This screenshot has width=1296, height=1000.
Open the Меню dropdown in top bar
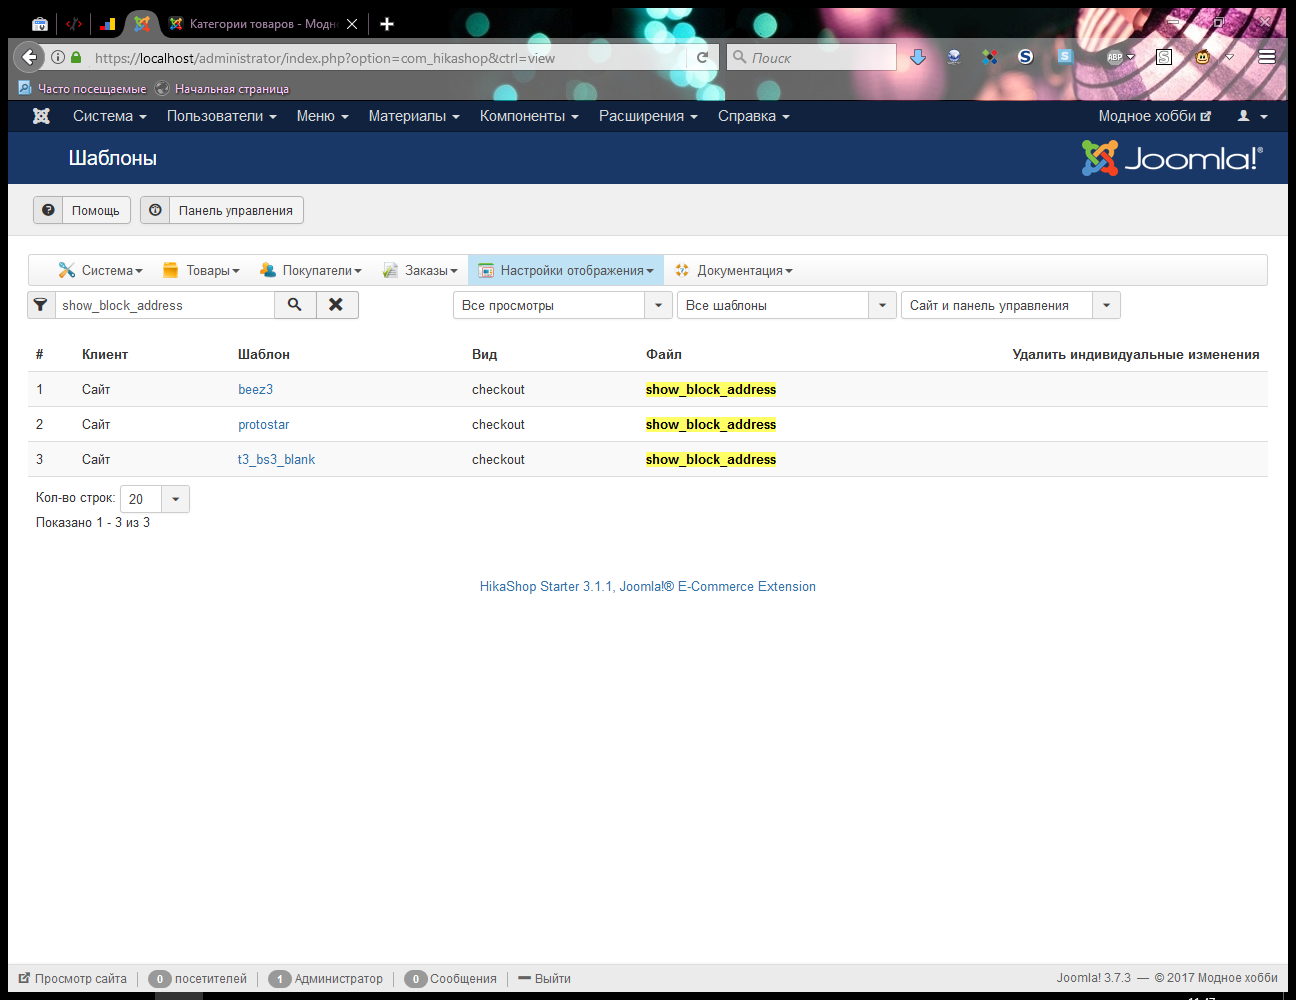(x=323, y=116)
